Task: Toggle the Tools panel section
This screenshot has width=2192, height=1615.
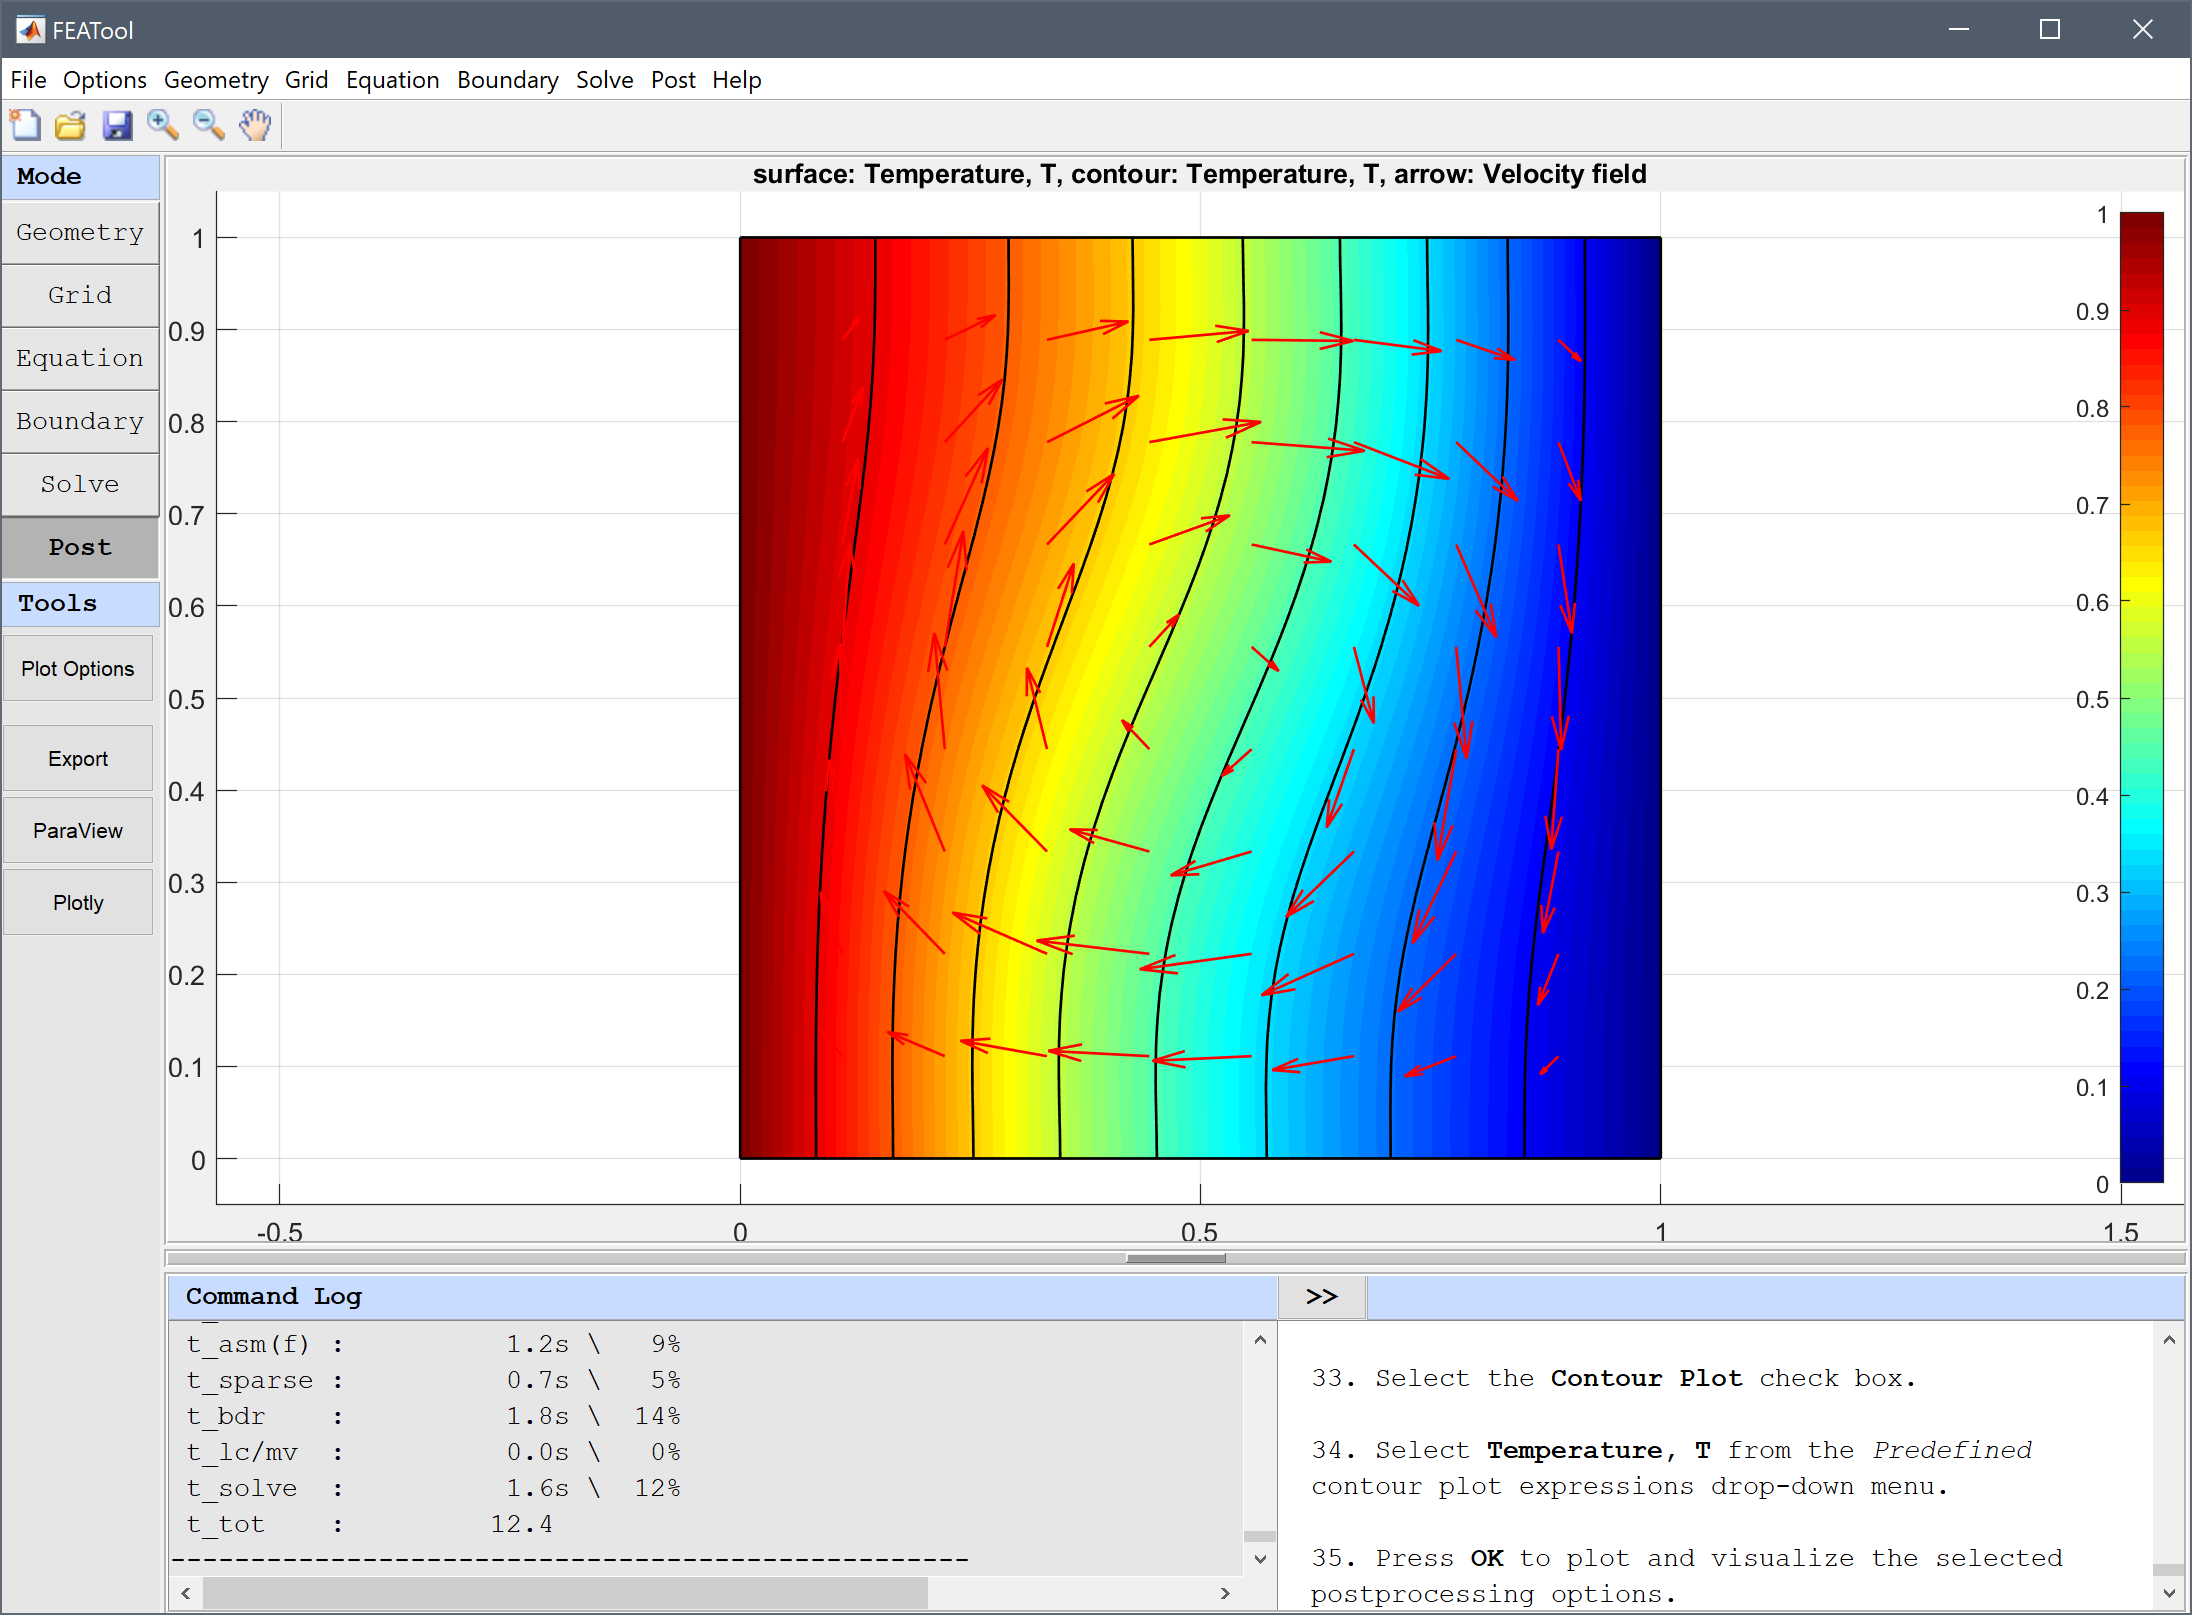Action: click(80, 602)
